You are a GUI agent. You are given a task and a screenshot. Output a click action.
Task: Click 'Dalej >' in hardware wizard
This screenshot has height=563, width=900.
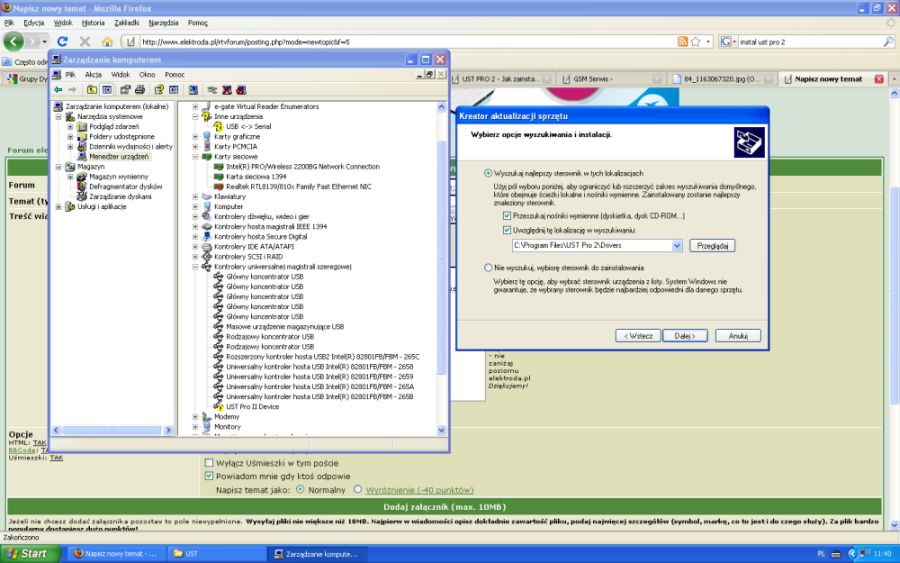pyautogui.click(x=685, y=336)
